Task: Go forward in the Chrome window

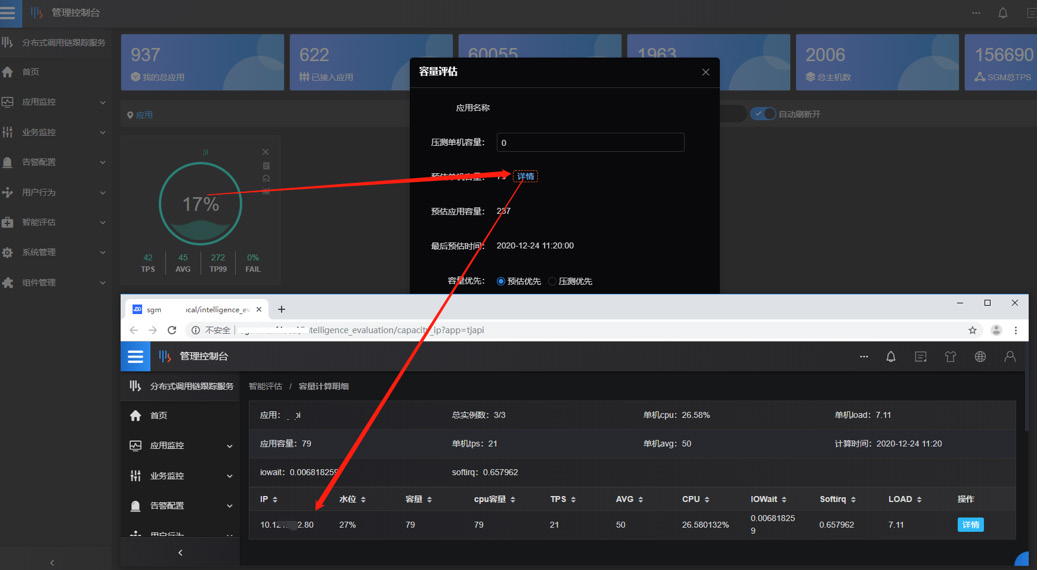Action: tap(153, 330)
